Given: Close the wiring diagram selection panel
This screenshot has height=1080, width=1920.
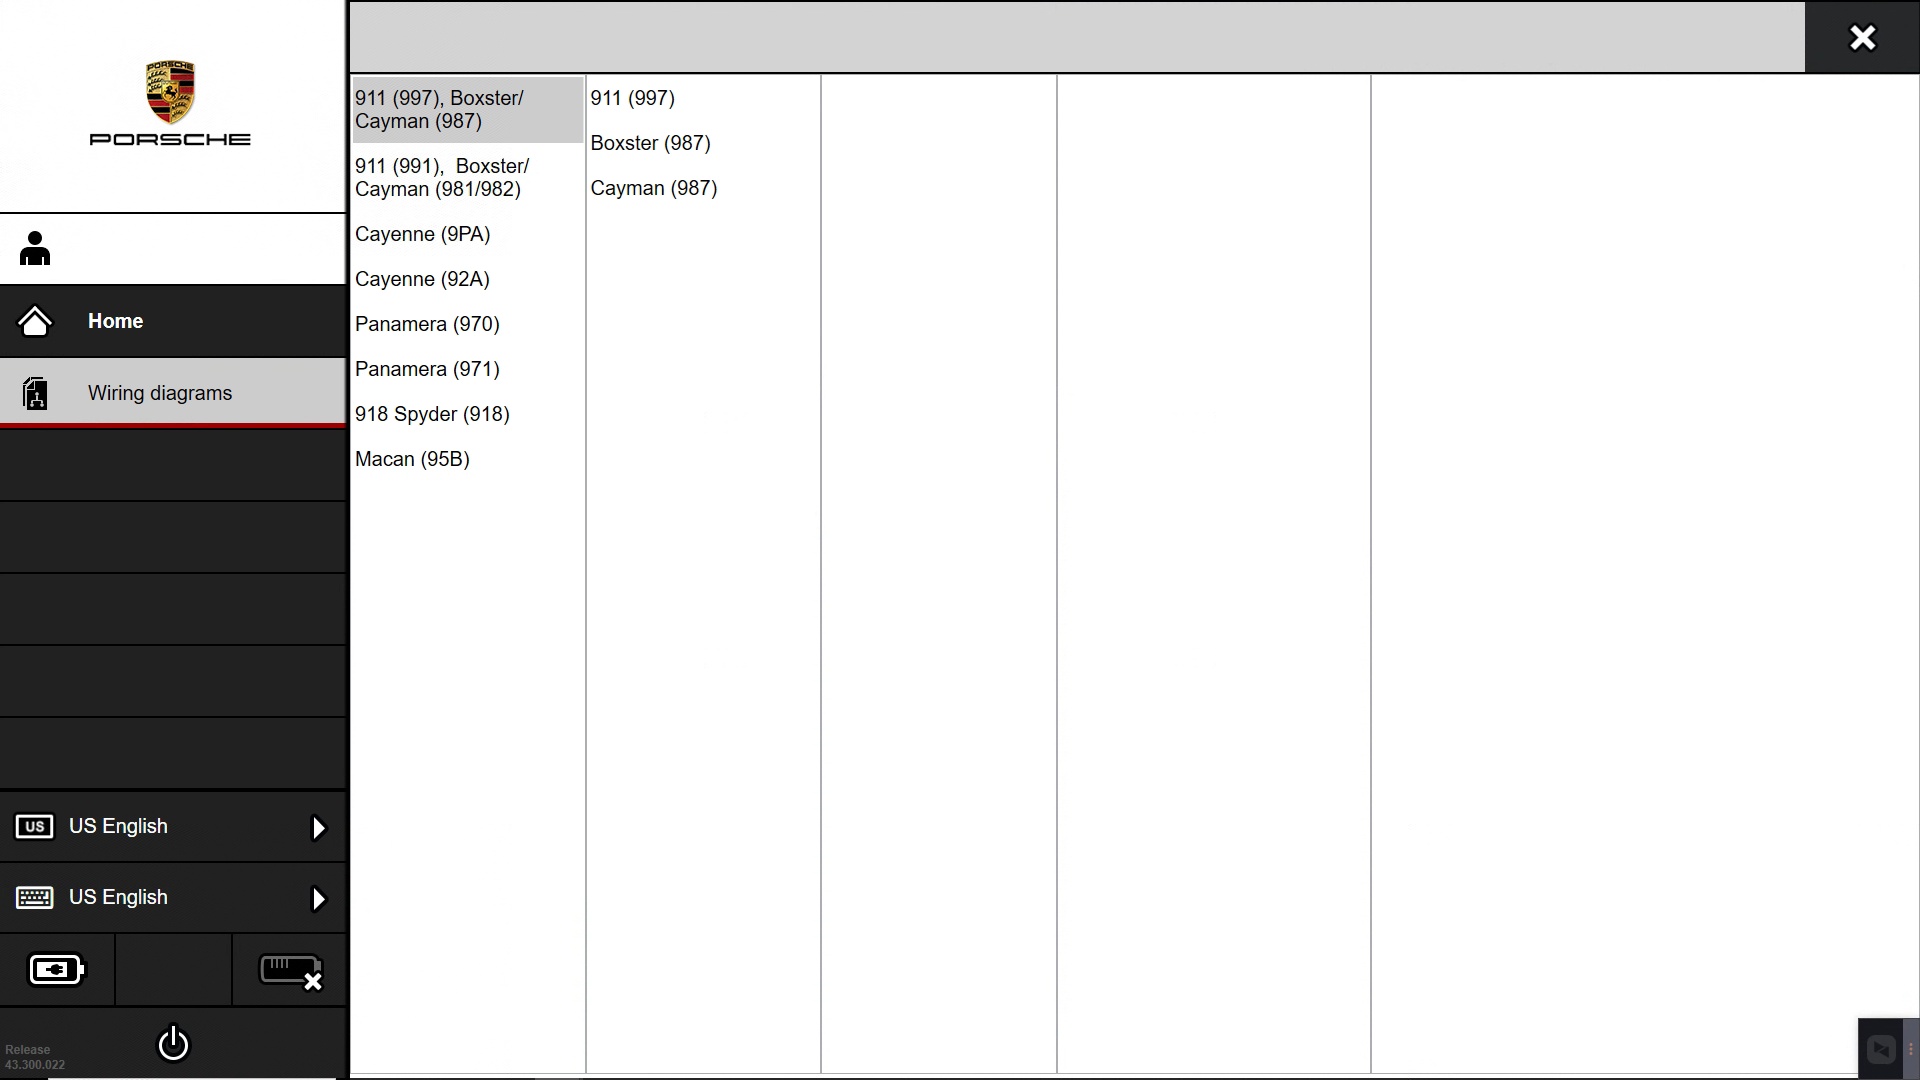Looking at the screenshot, I should click(1862, 38).
